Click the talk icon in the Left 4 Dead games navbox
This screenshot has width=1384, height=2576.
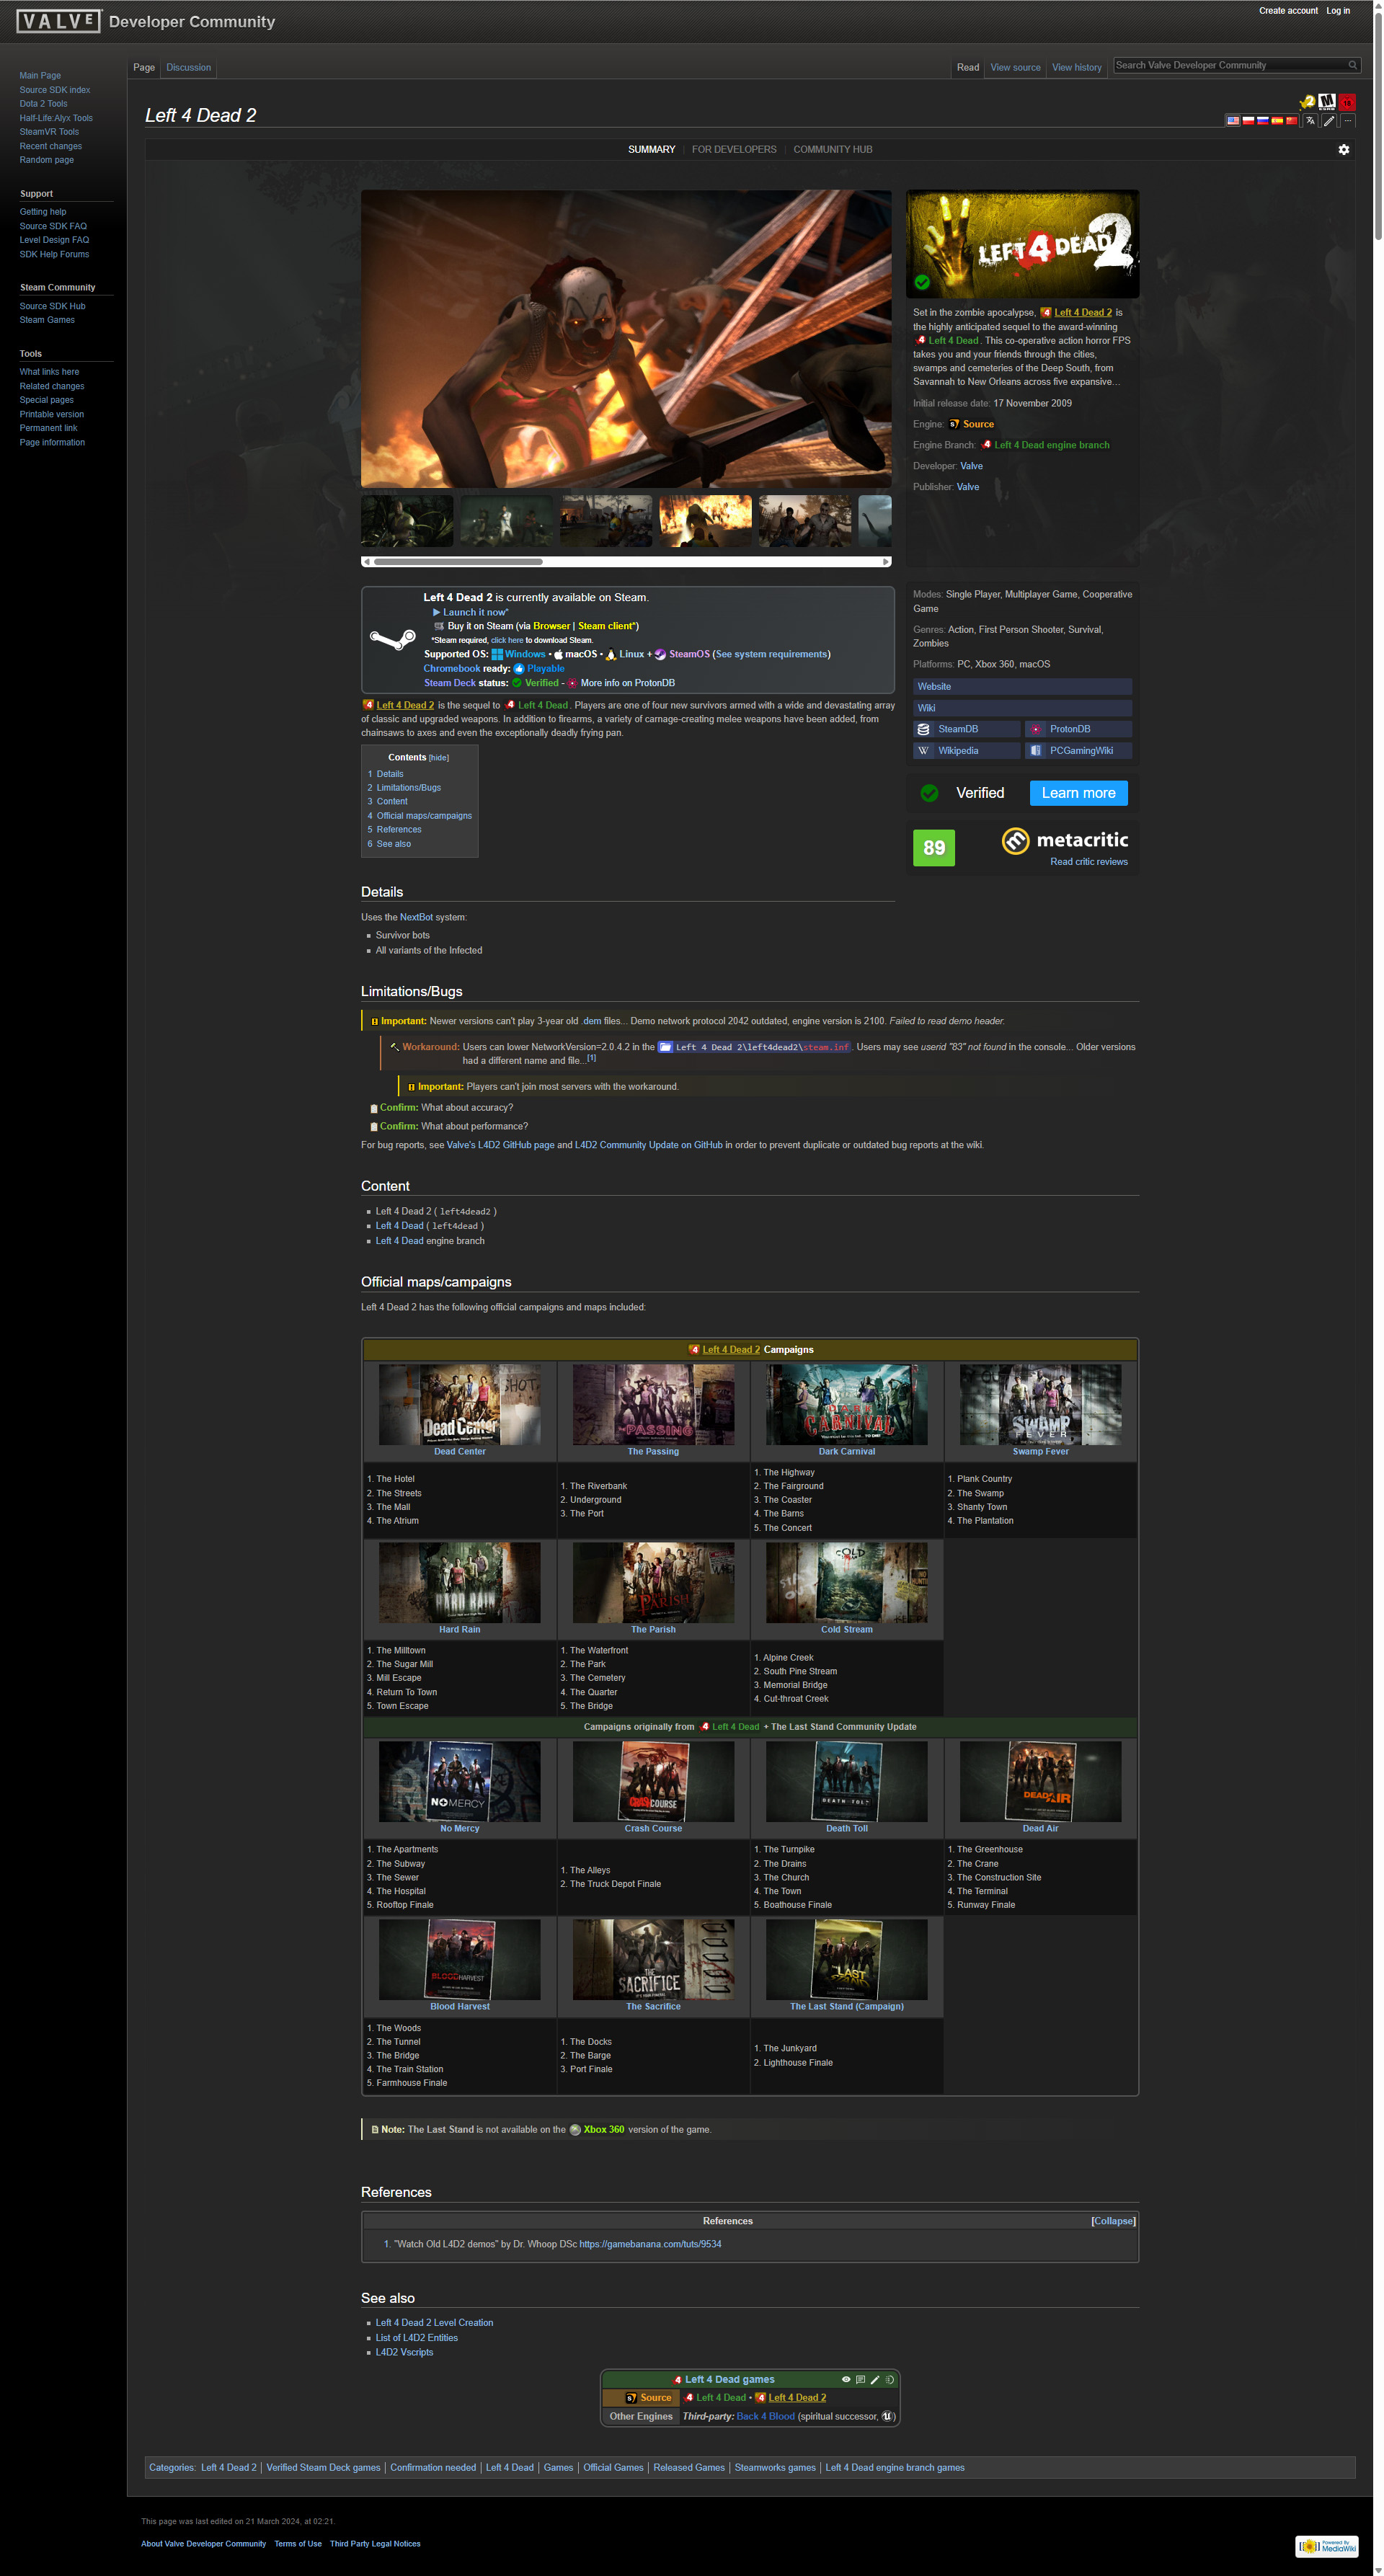point(860,2379)
